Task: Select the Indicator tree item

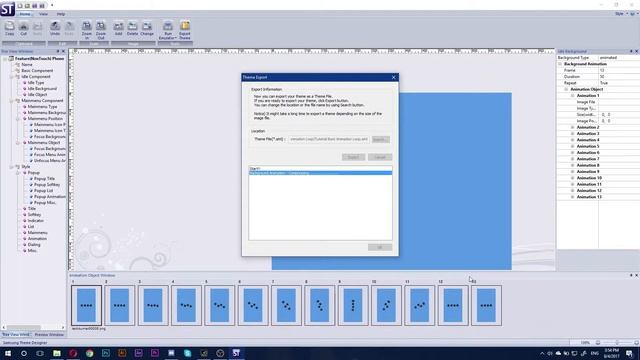Action: 36,220
